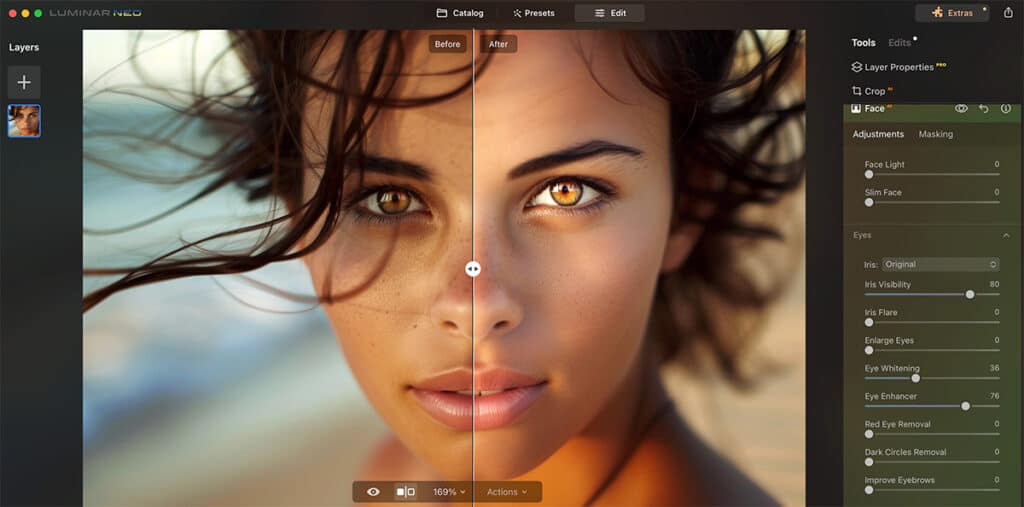
Task: Click the Improve Eyebrows slider
Action: pos(932,490)
